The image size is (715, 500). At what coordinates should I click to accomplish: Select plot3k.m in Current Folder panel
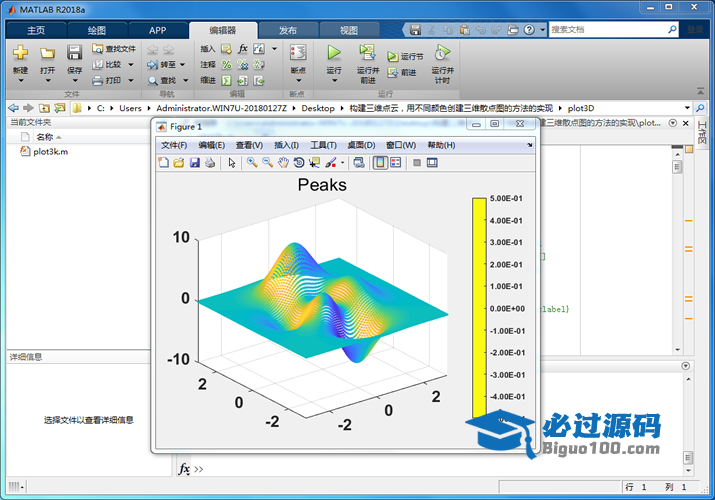click(x=44, y=151)
